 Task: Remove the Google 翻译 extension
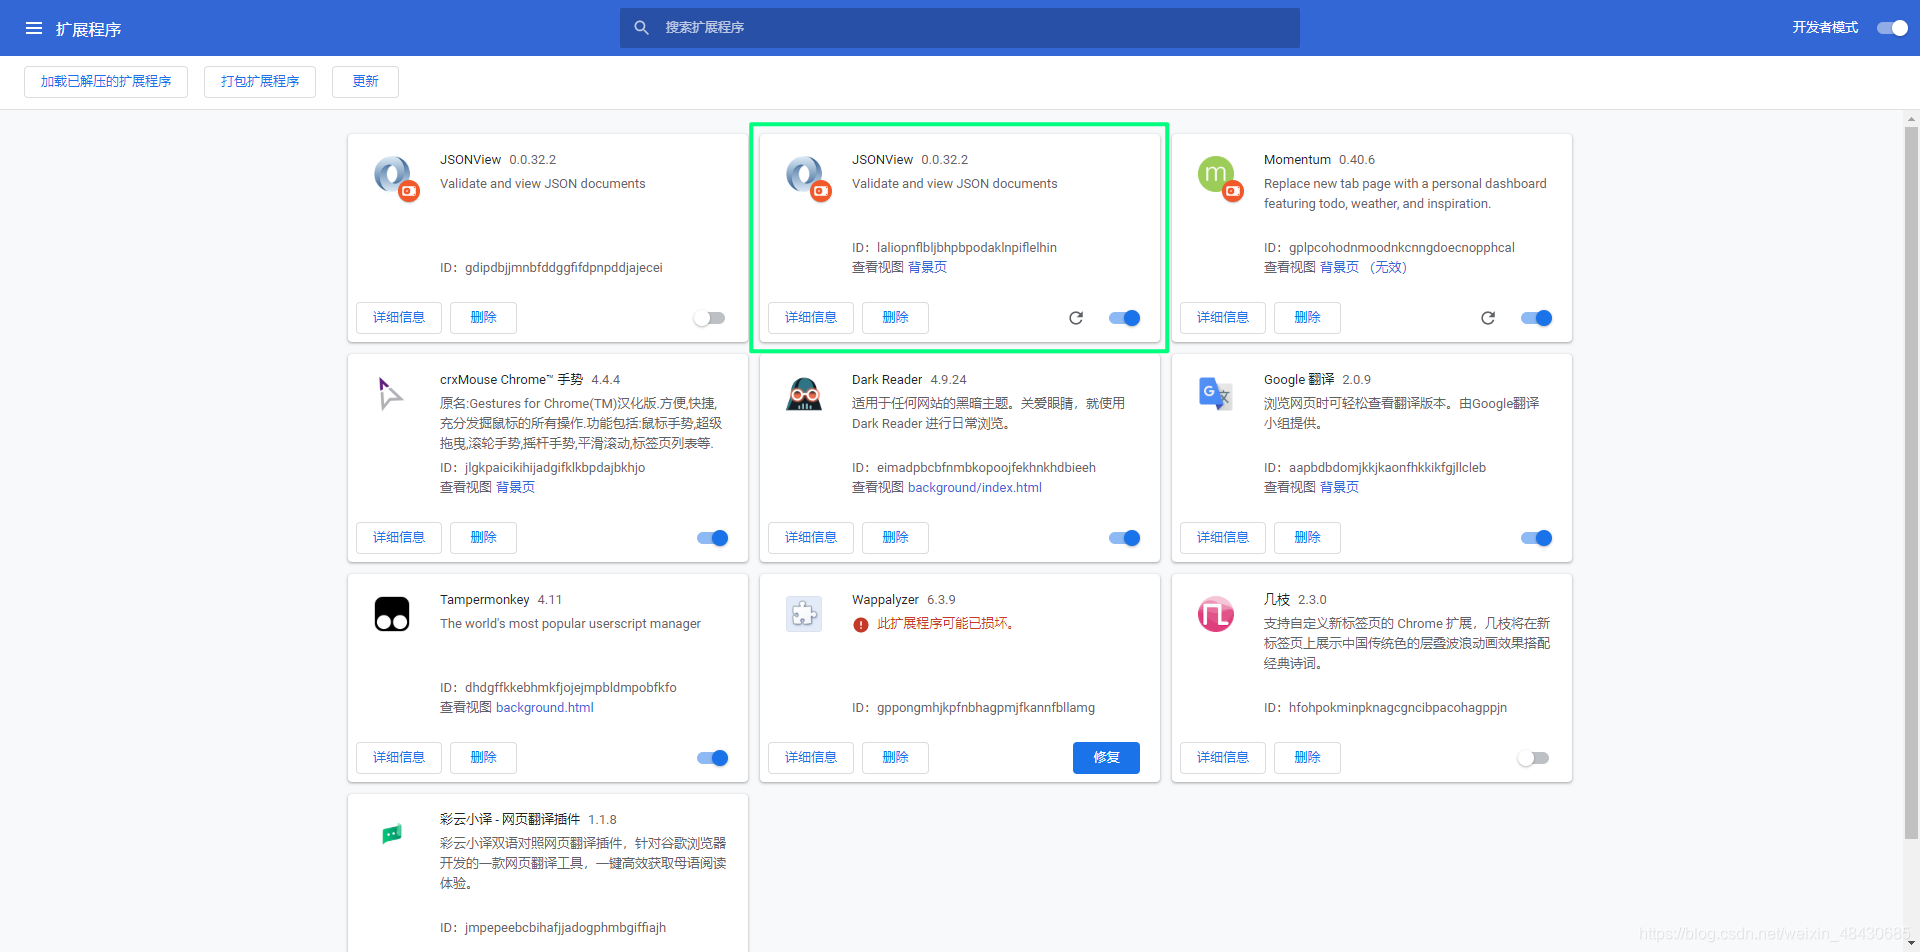[x=1307, y=538]
